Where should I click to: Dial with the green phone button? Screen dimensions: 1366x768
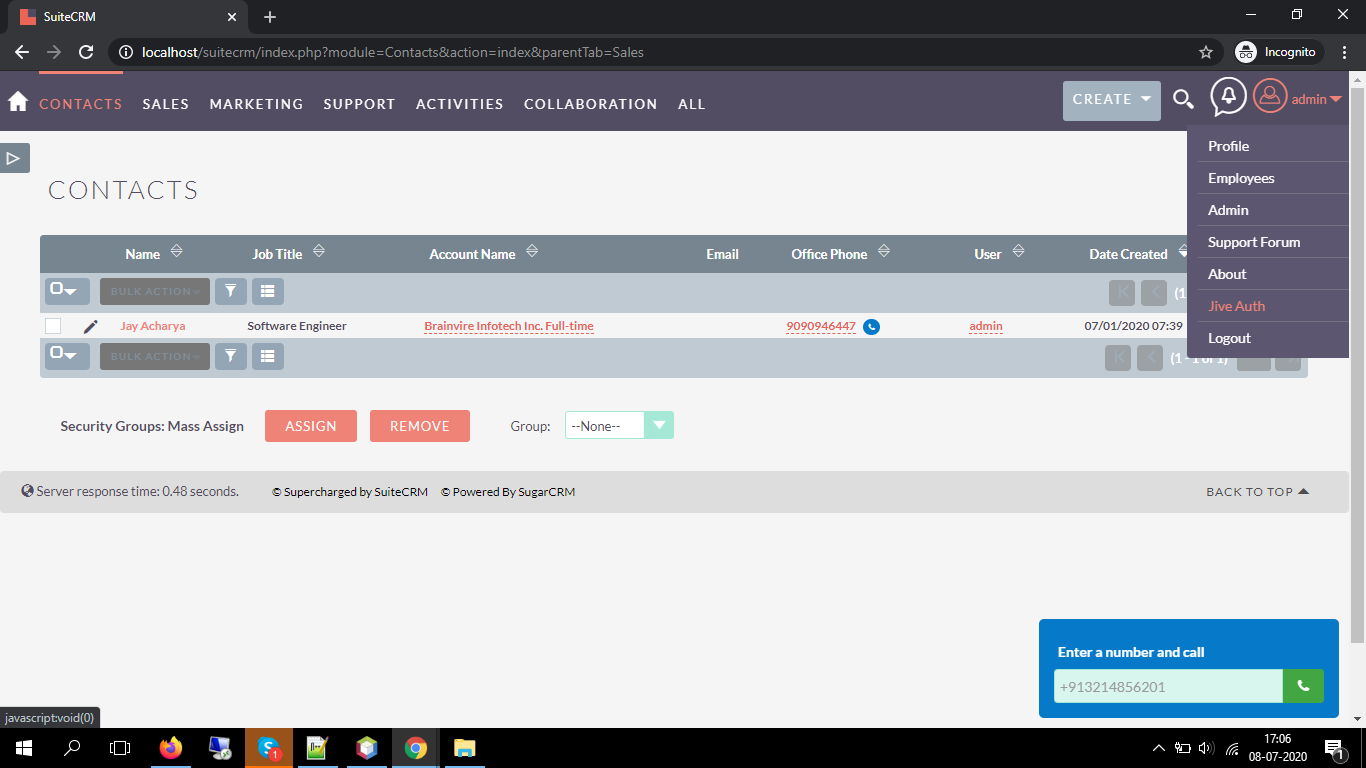[1303, 686]
